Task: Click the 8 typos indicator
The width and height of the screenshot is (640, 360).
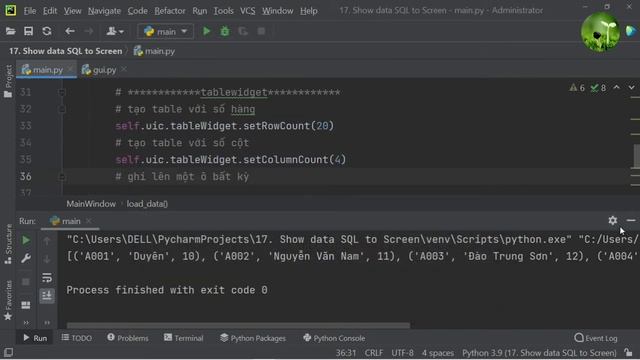Action: (598, 88)
